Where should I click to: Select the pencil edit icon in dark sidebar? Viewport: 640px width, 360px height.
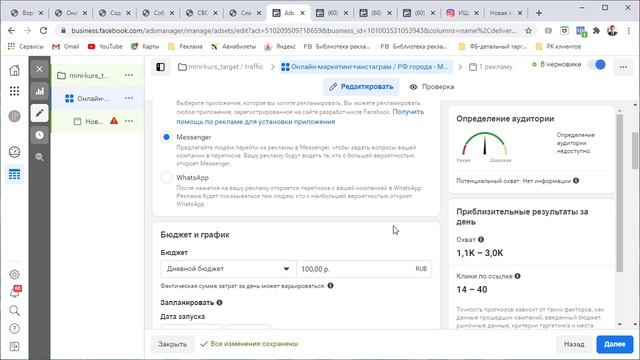pos(40,113)
